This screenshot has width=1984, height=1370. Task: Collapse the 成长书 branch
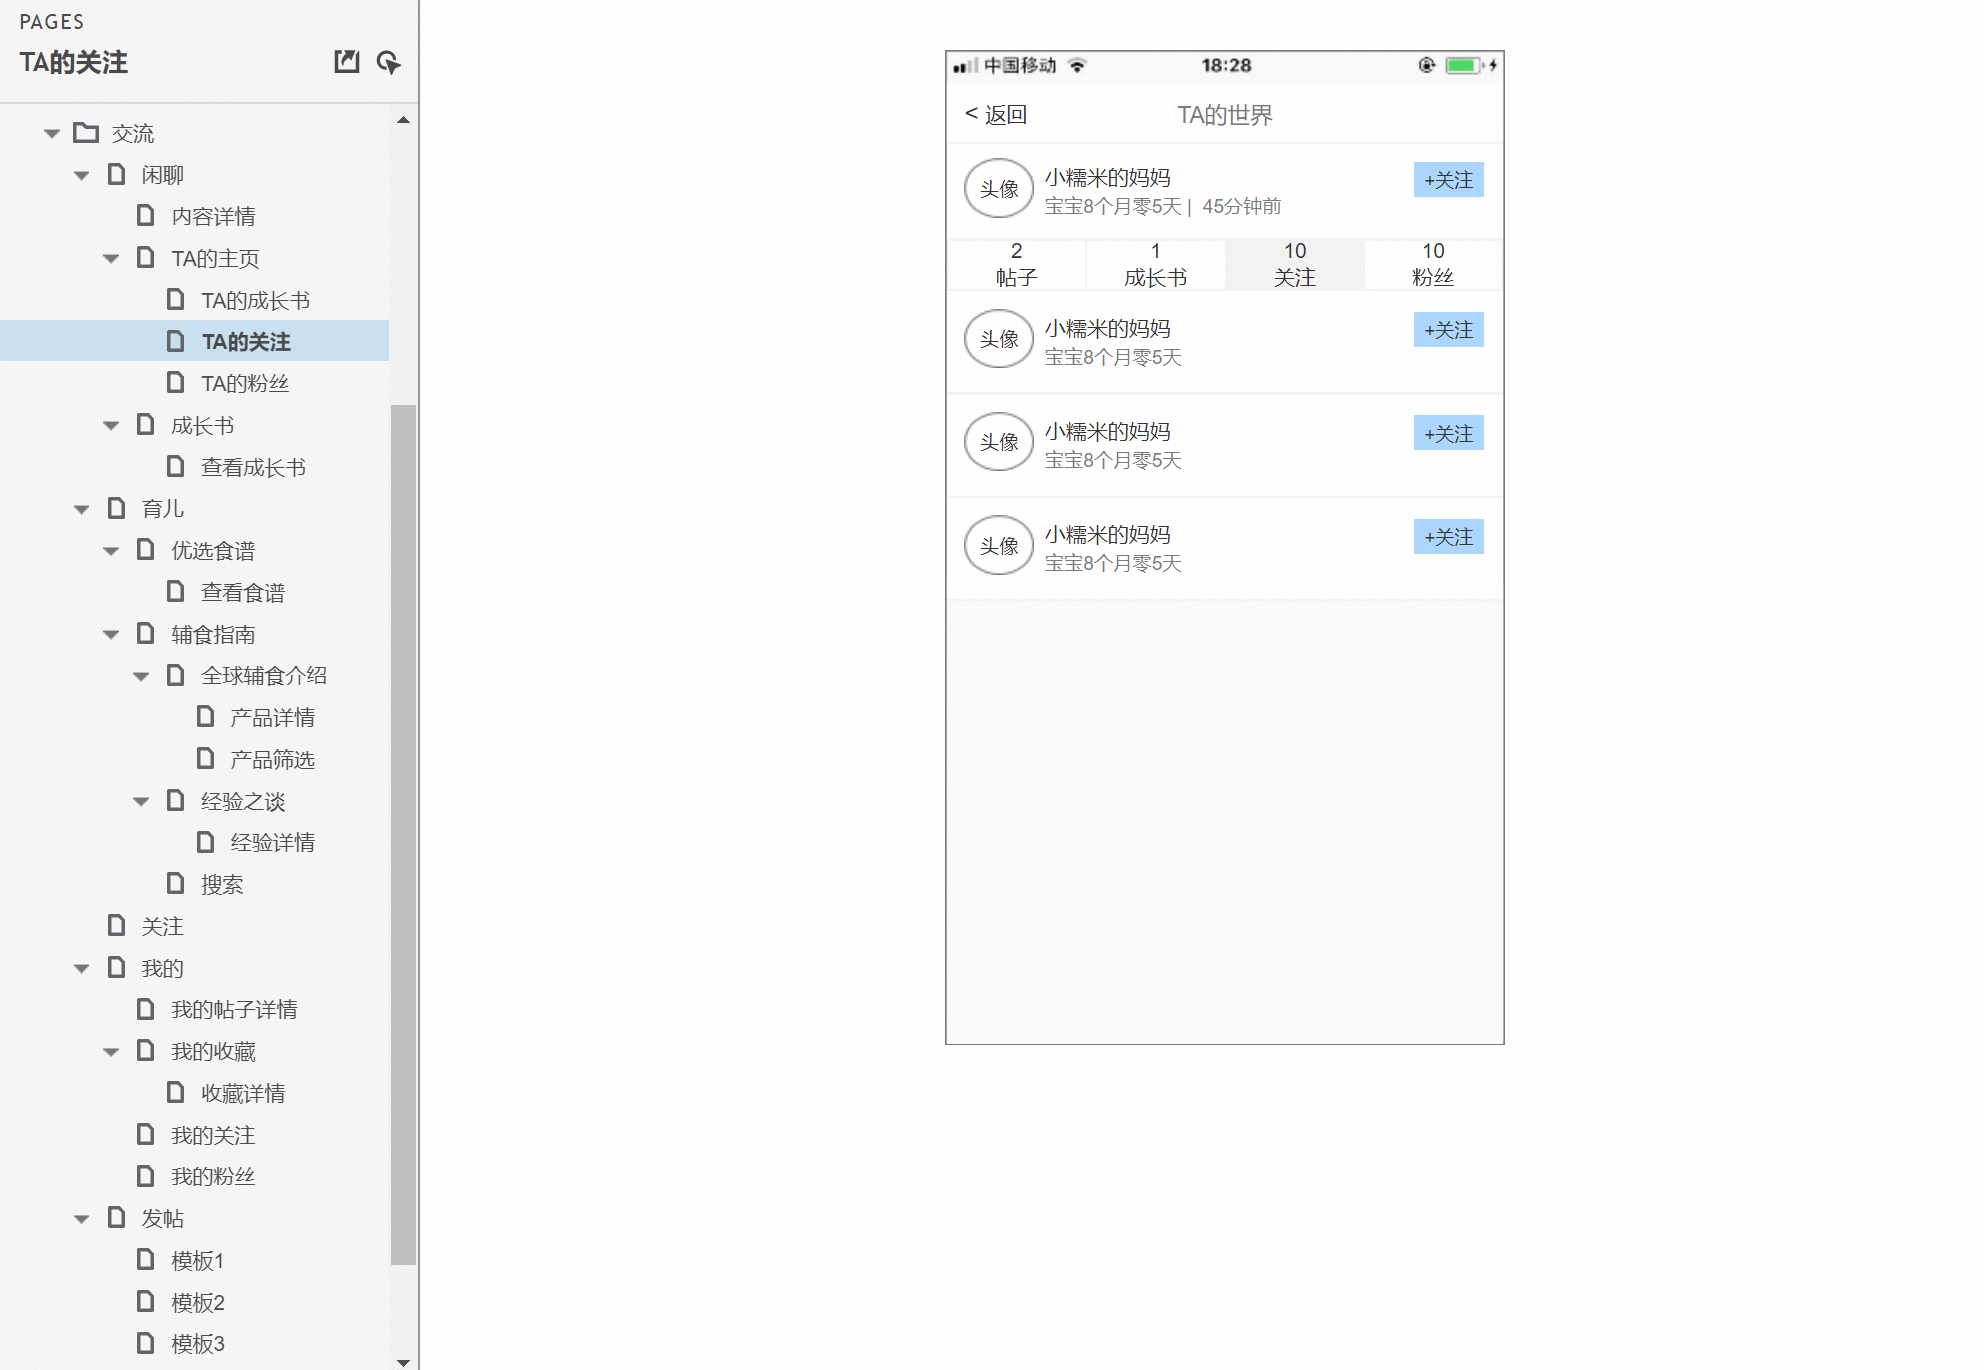[111, 426]
